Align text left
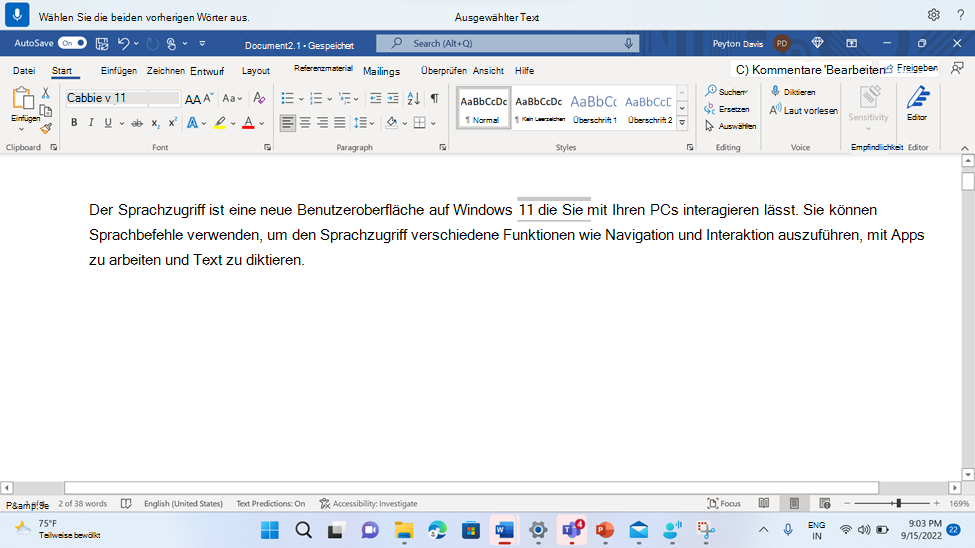This screenshot has width=975, height=548. pos(287,123)
